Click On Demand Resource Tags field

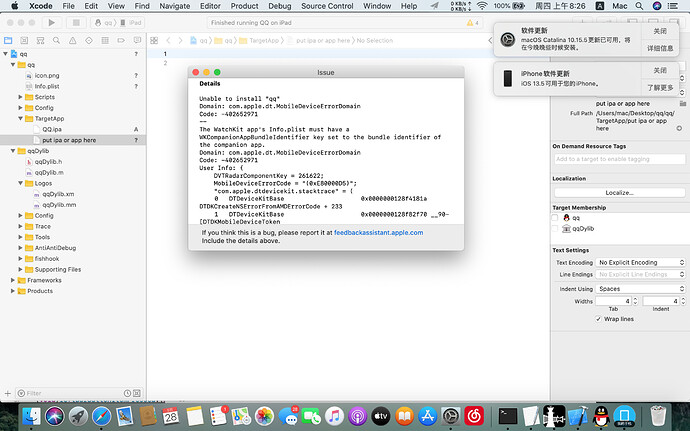coord(619,159)
